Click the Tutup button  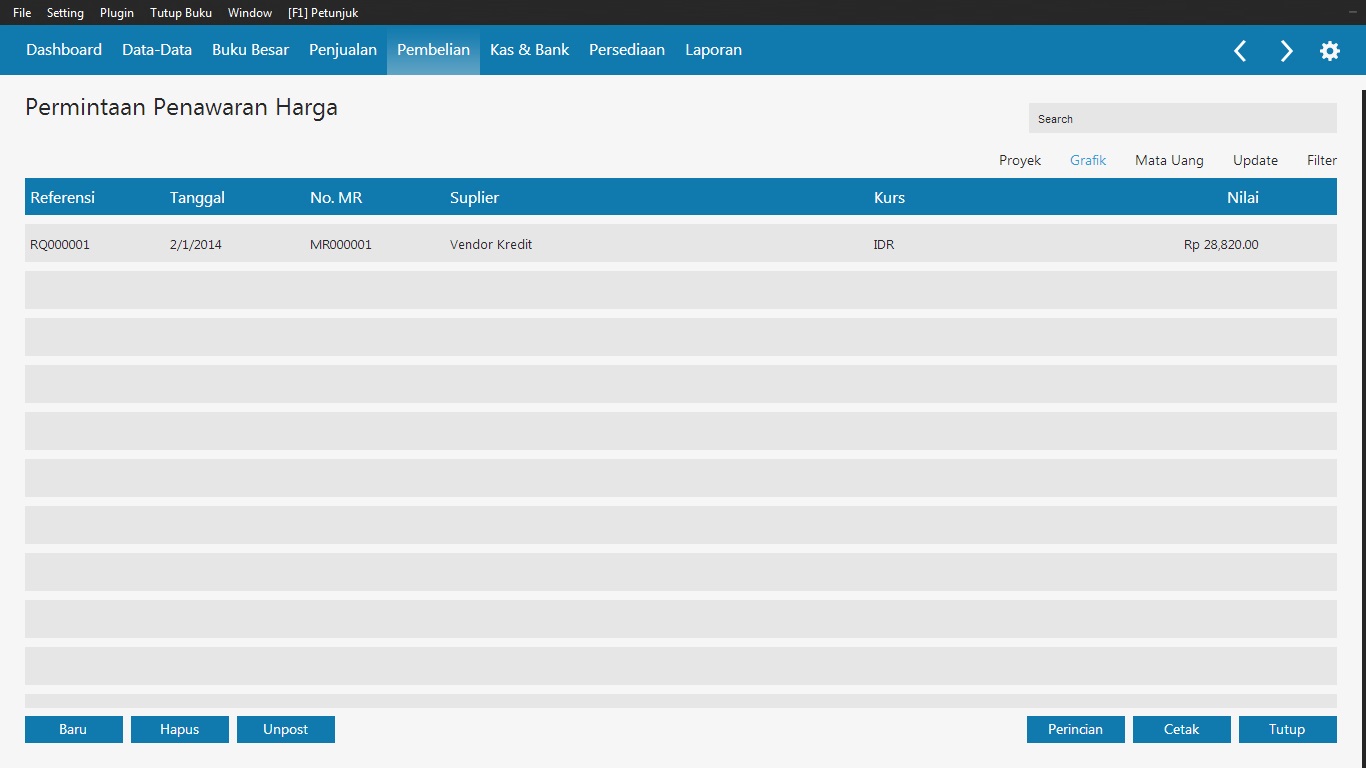pos(1288,729)
